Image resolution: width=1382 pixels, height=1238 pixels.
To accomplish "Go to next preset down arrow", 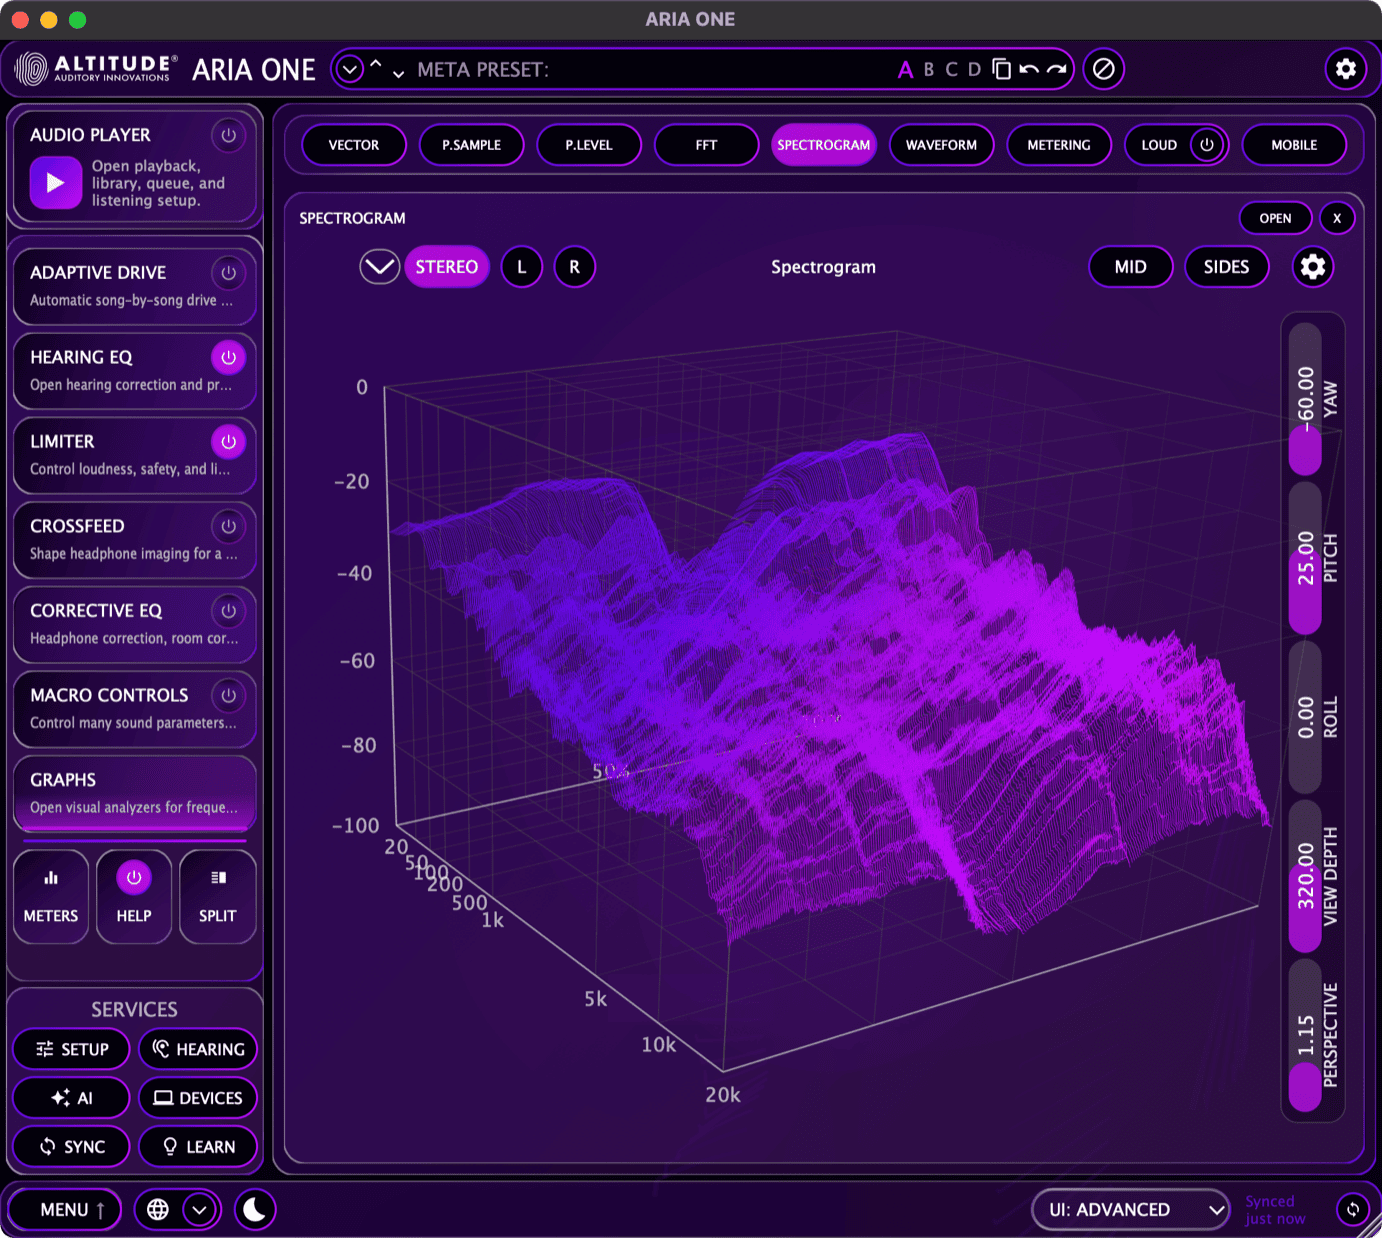I will coord(398,74).
